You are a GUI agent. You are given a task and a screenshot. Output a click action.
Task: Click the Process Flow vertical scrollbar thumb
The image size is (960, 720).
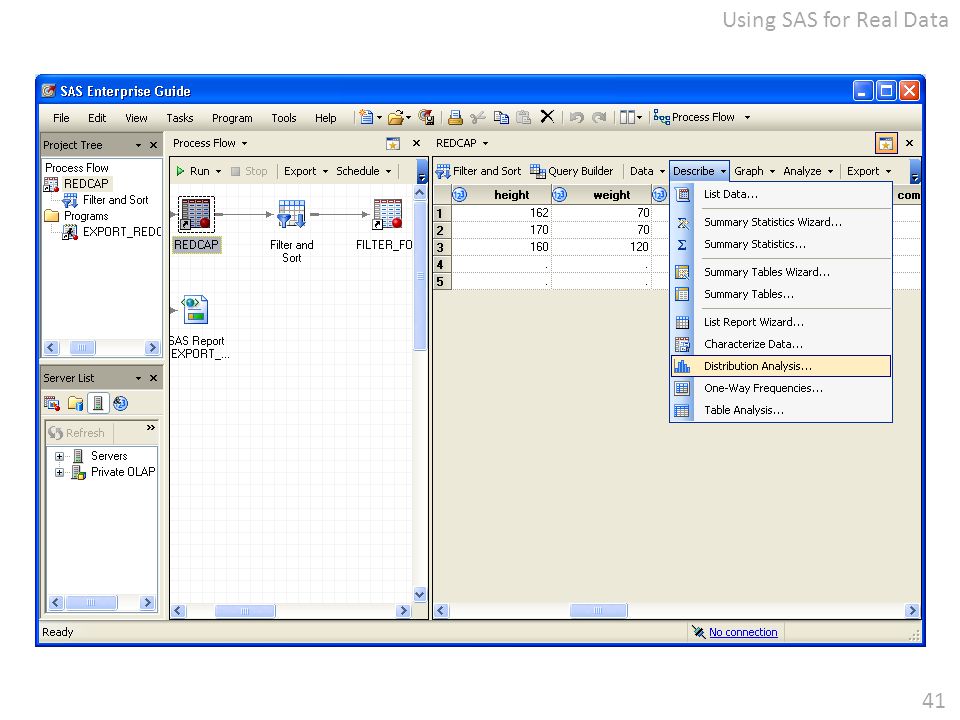(420, 276)
